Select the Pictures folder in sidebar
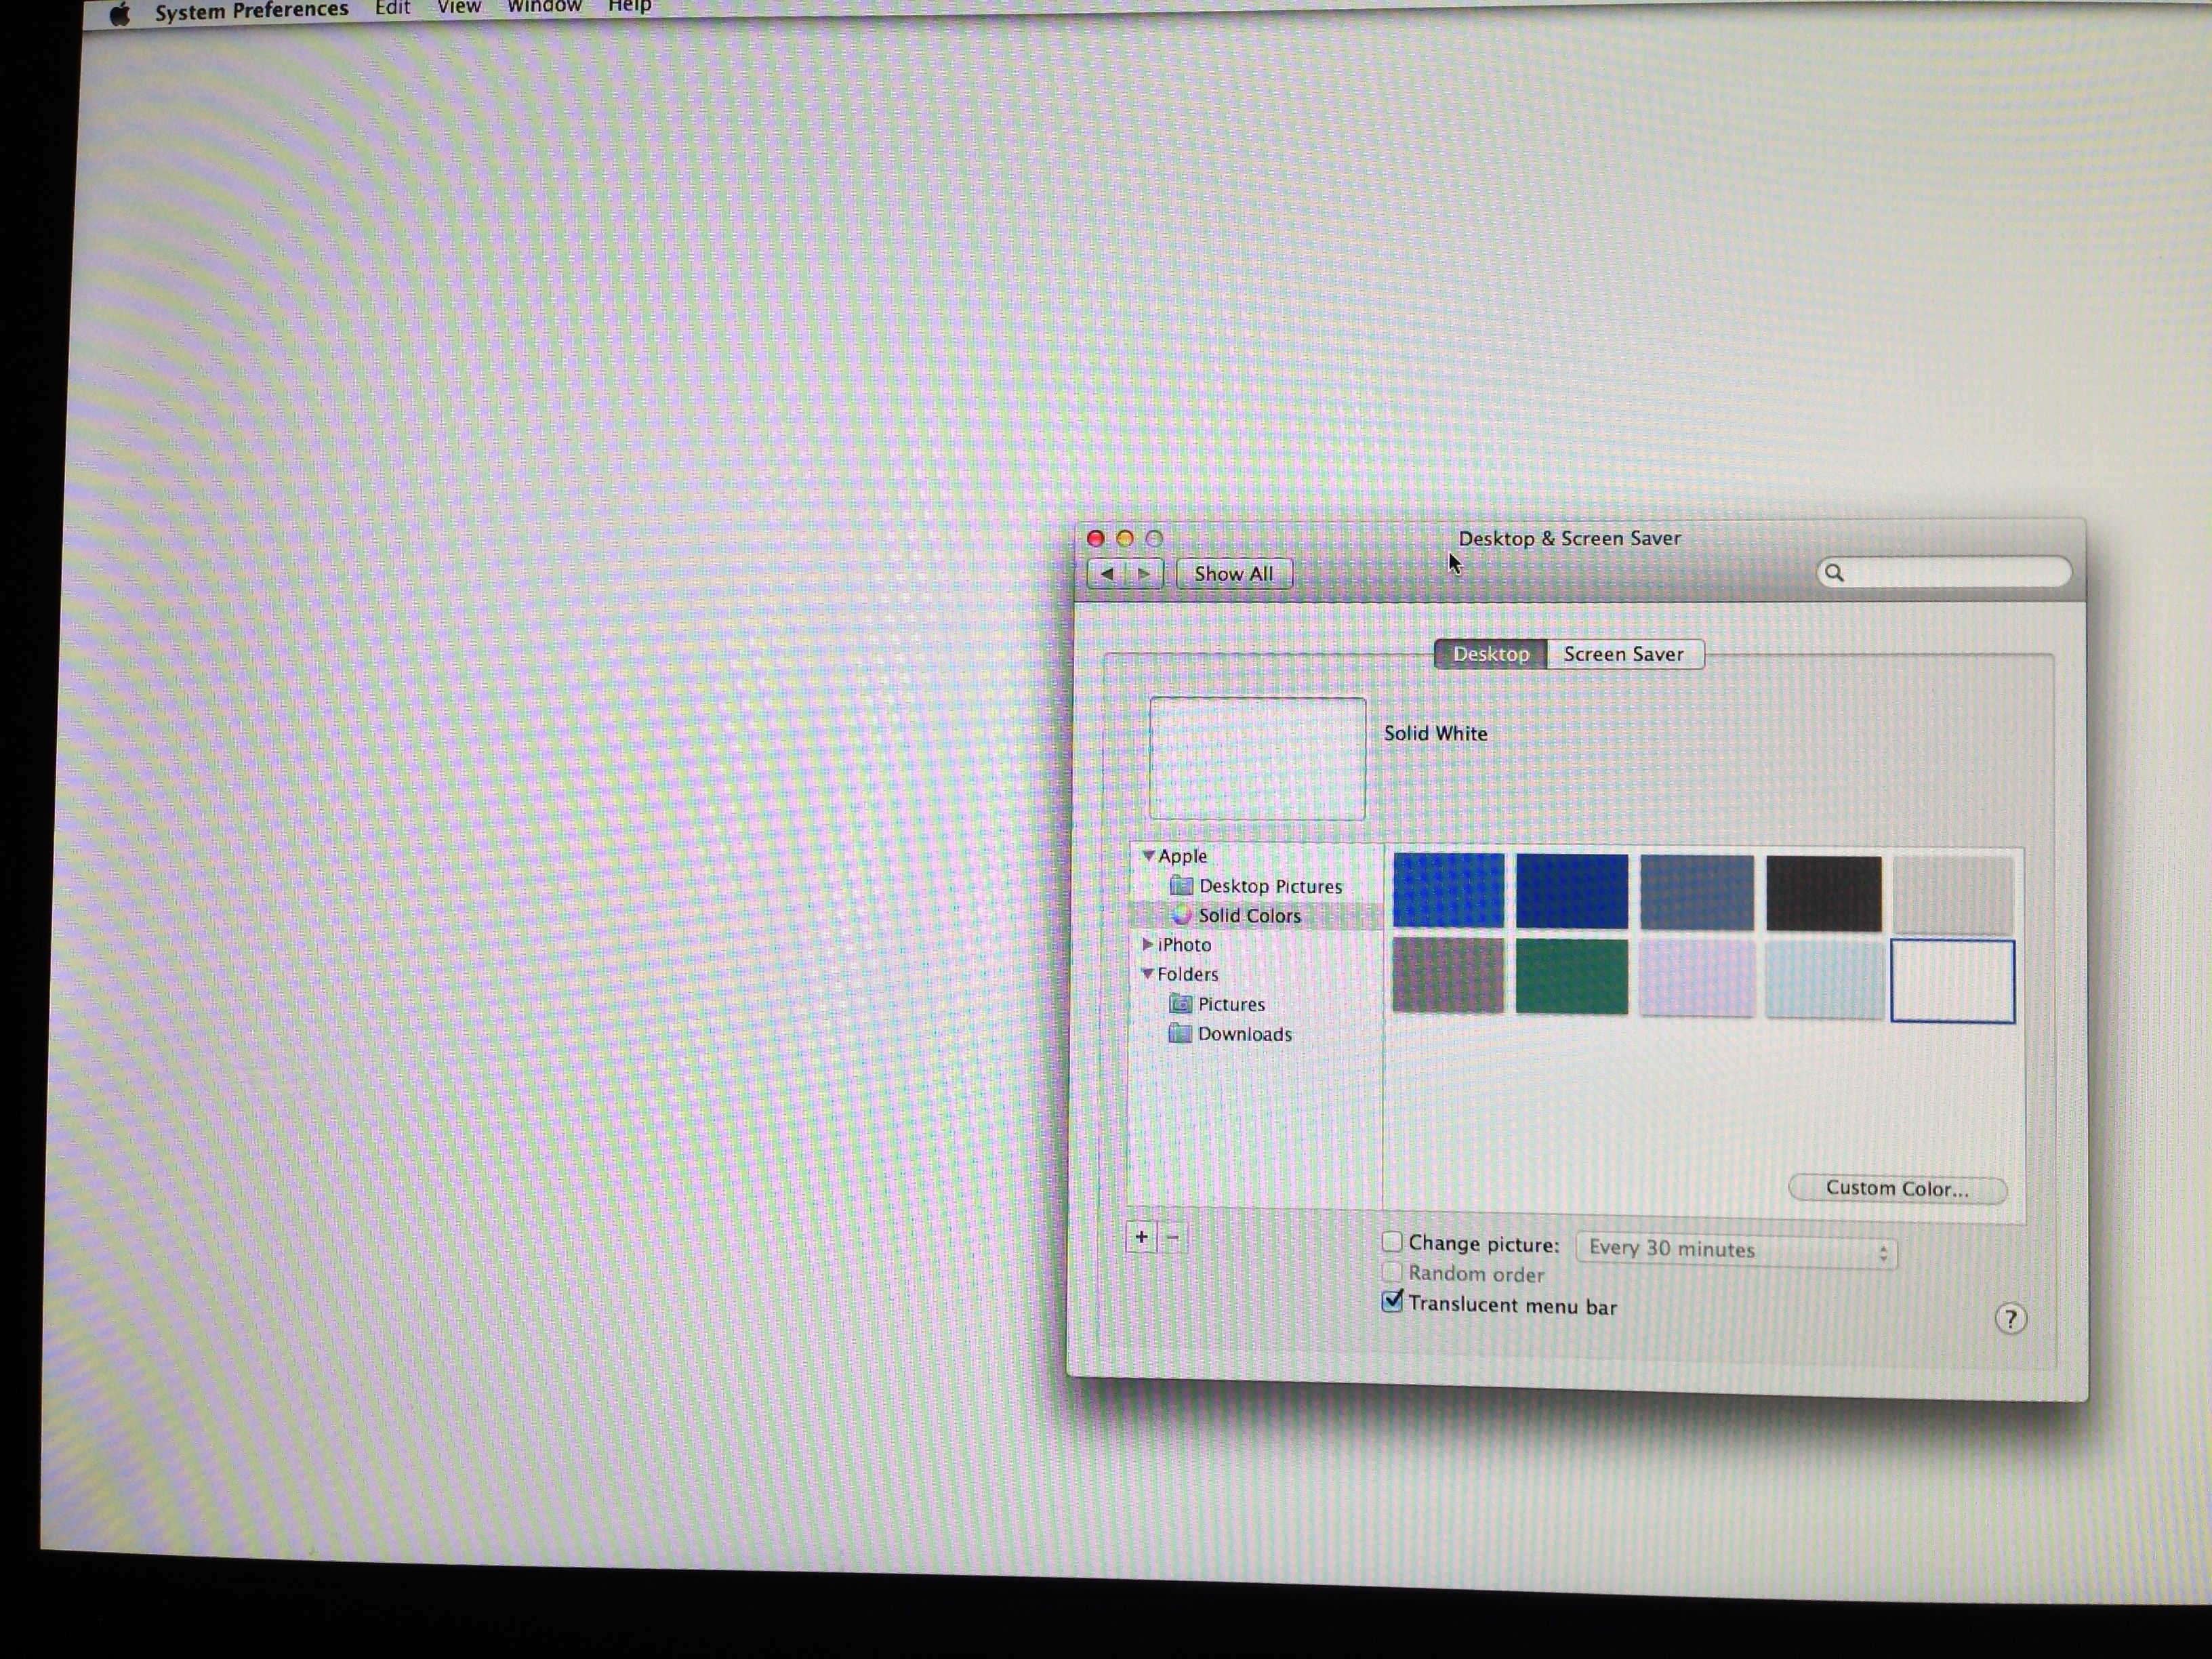This screenshot has width=2212, height=1659. [1230, 1004]
